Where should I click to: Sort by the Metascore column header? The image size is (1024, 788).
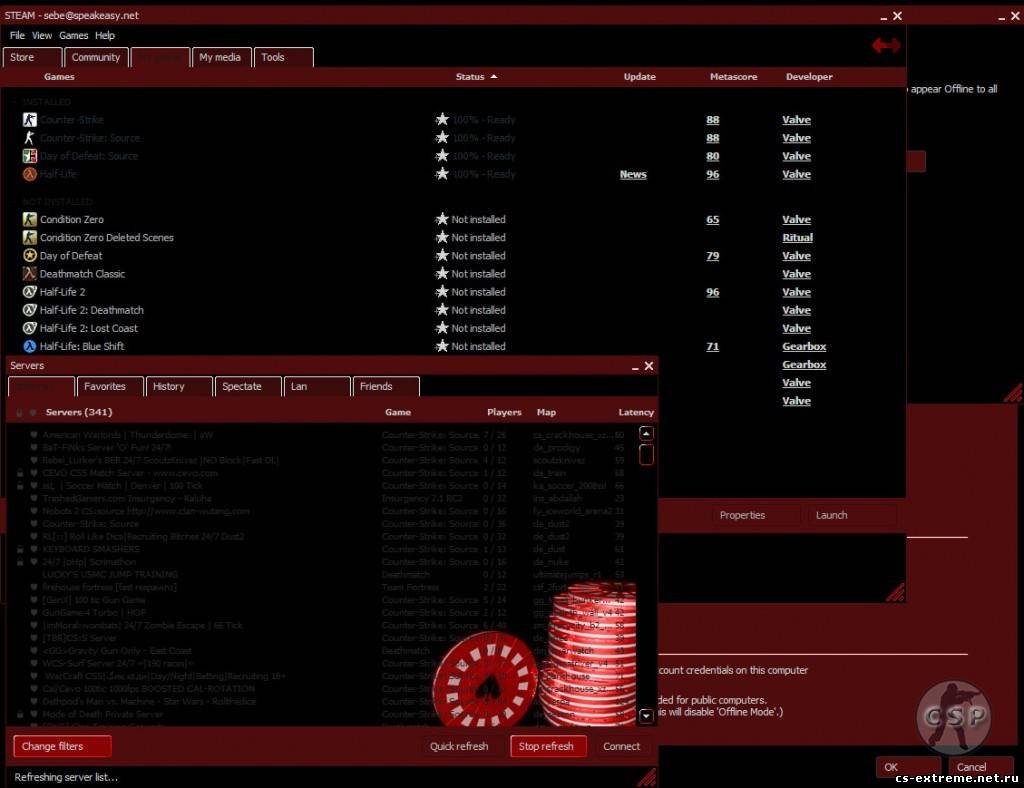pos(733,76)
